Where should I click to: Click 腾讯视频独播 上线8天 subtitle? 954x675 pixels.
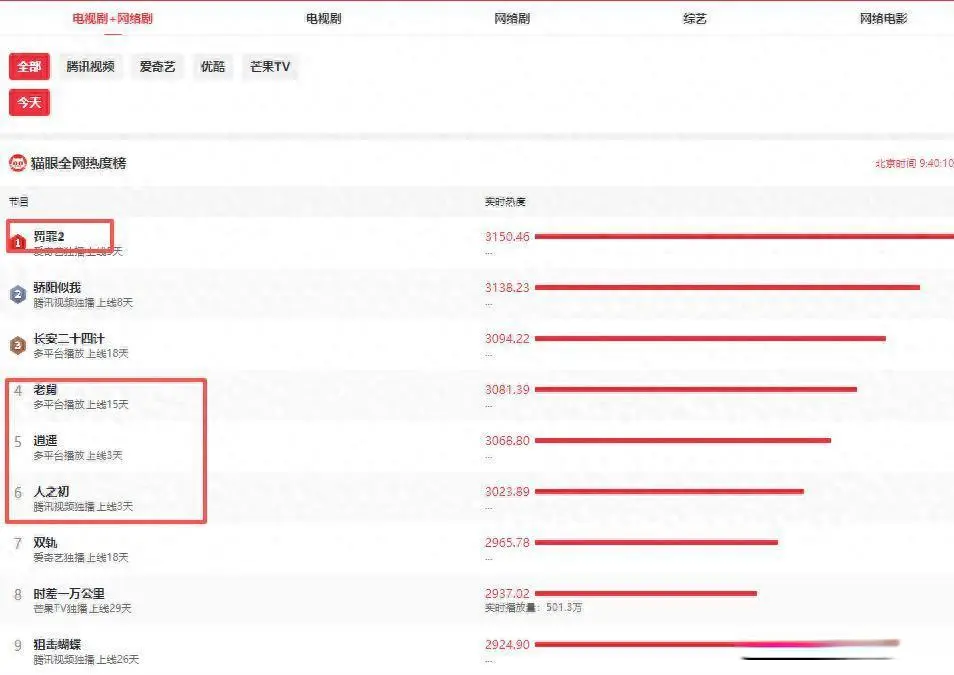tap(83, 303)
